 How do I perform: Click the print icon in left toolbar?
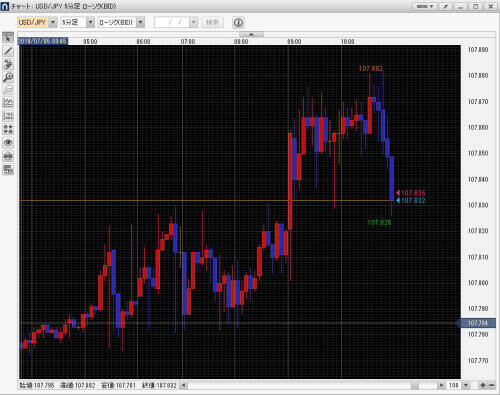pos(8,156)
